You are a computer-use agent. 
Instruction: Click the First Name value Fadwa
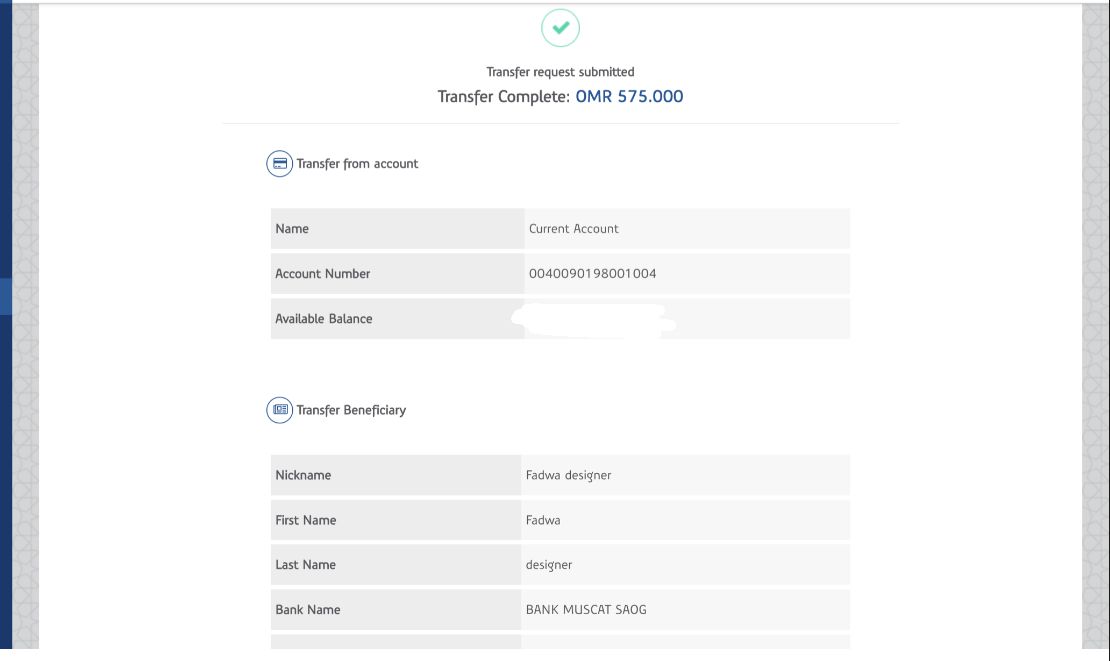point(543,520)
